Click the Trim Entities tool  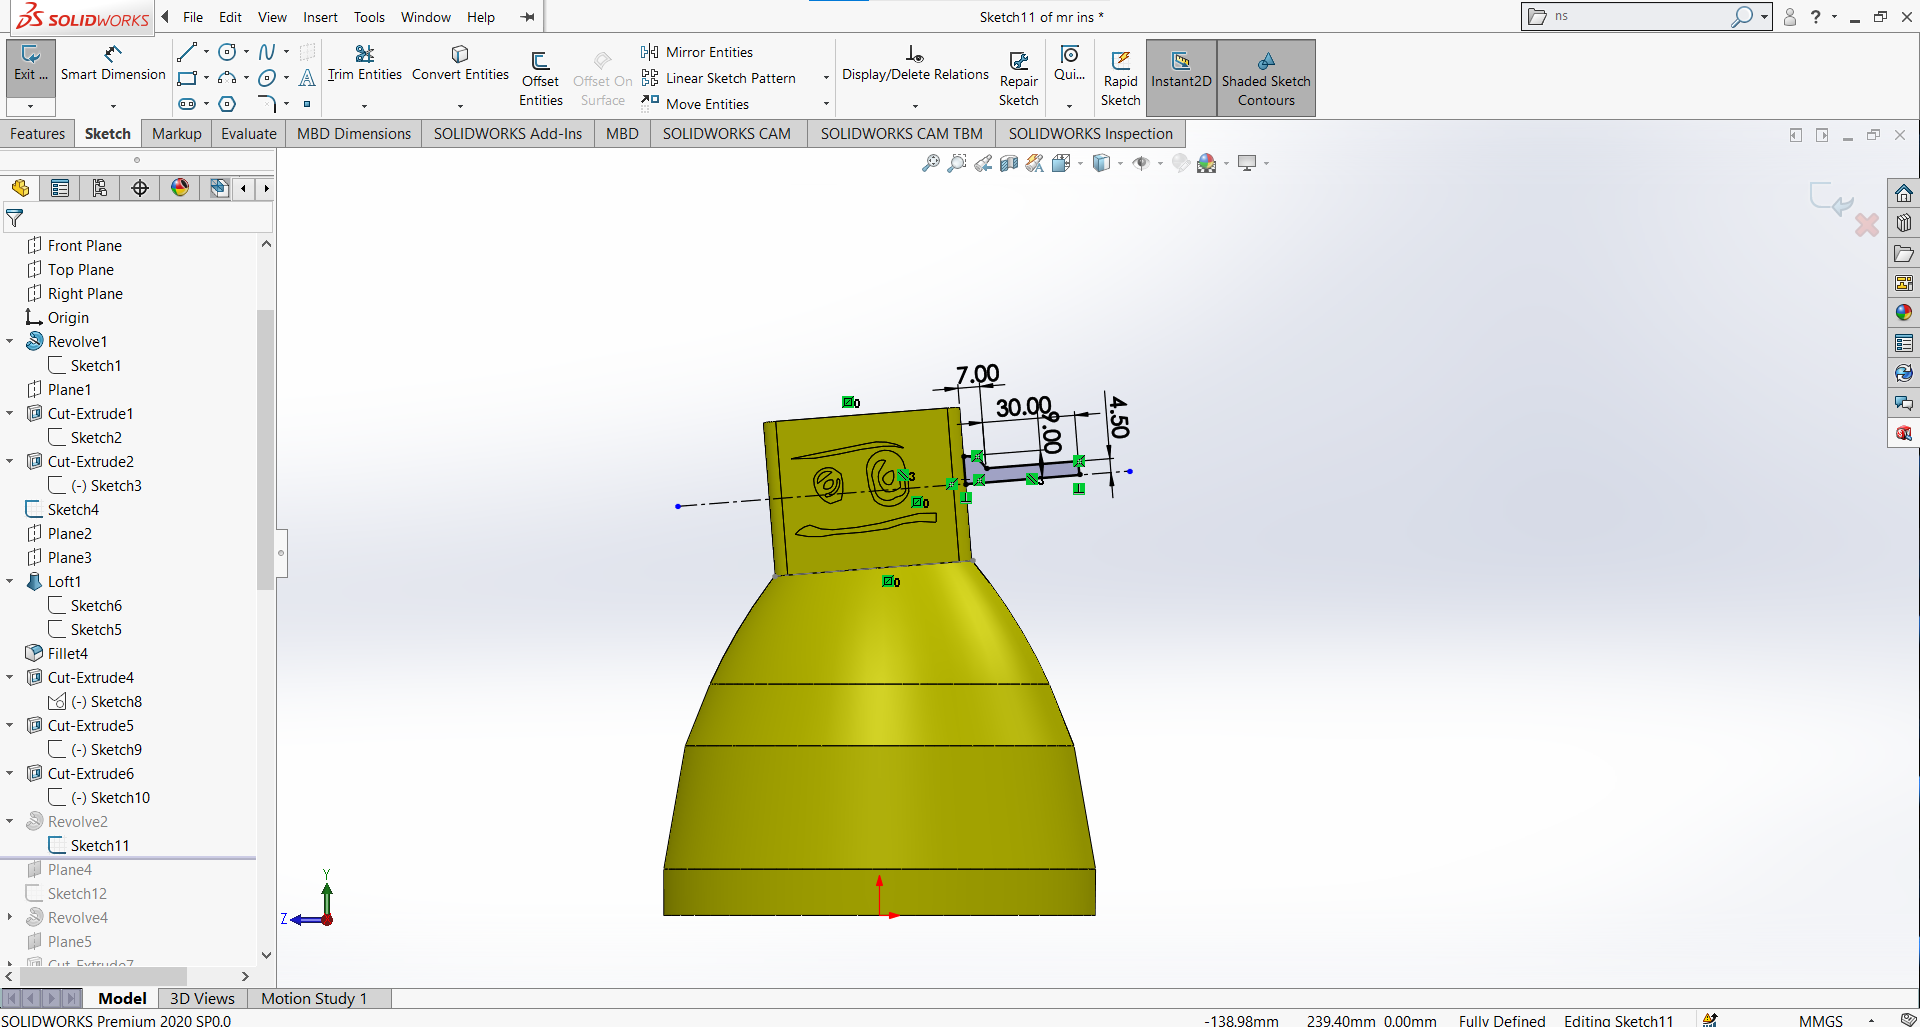[365, 64]
